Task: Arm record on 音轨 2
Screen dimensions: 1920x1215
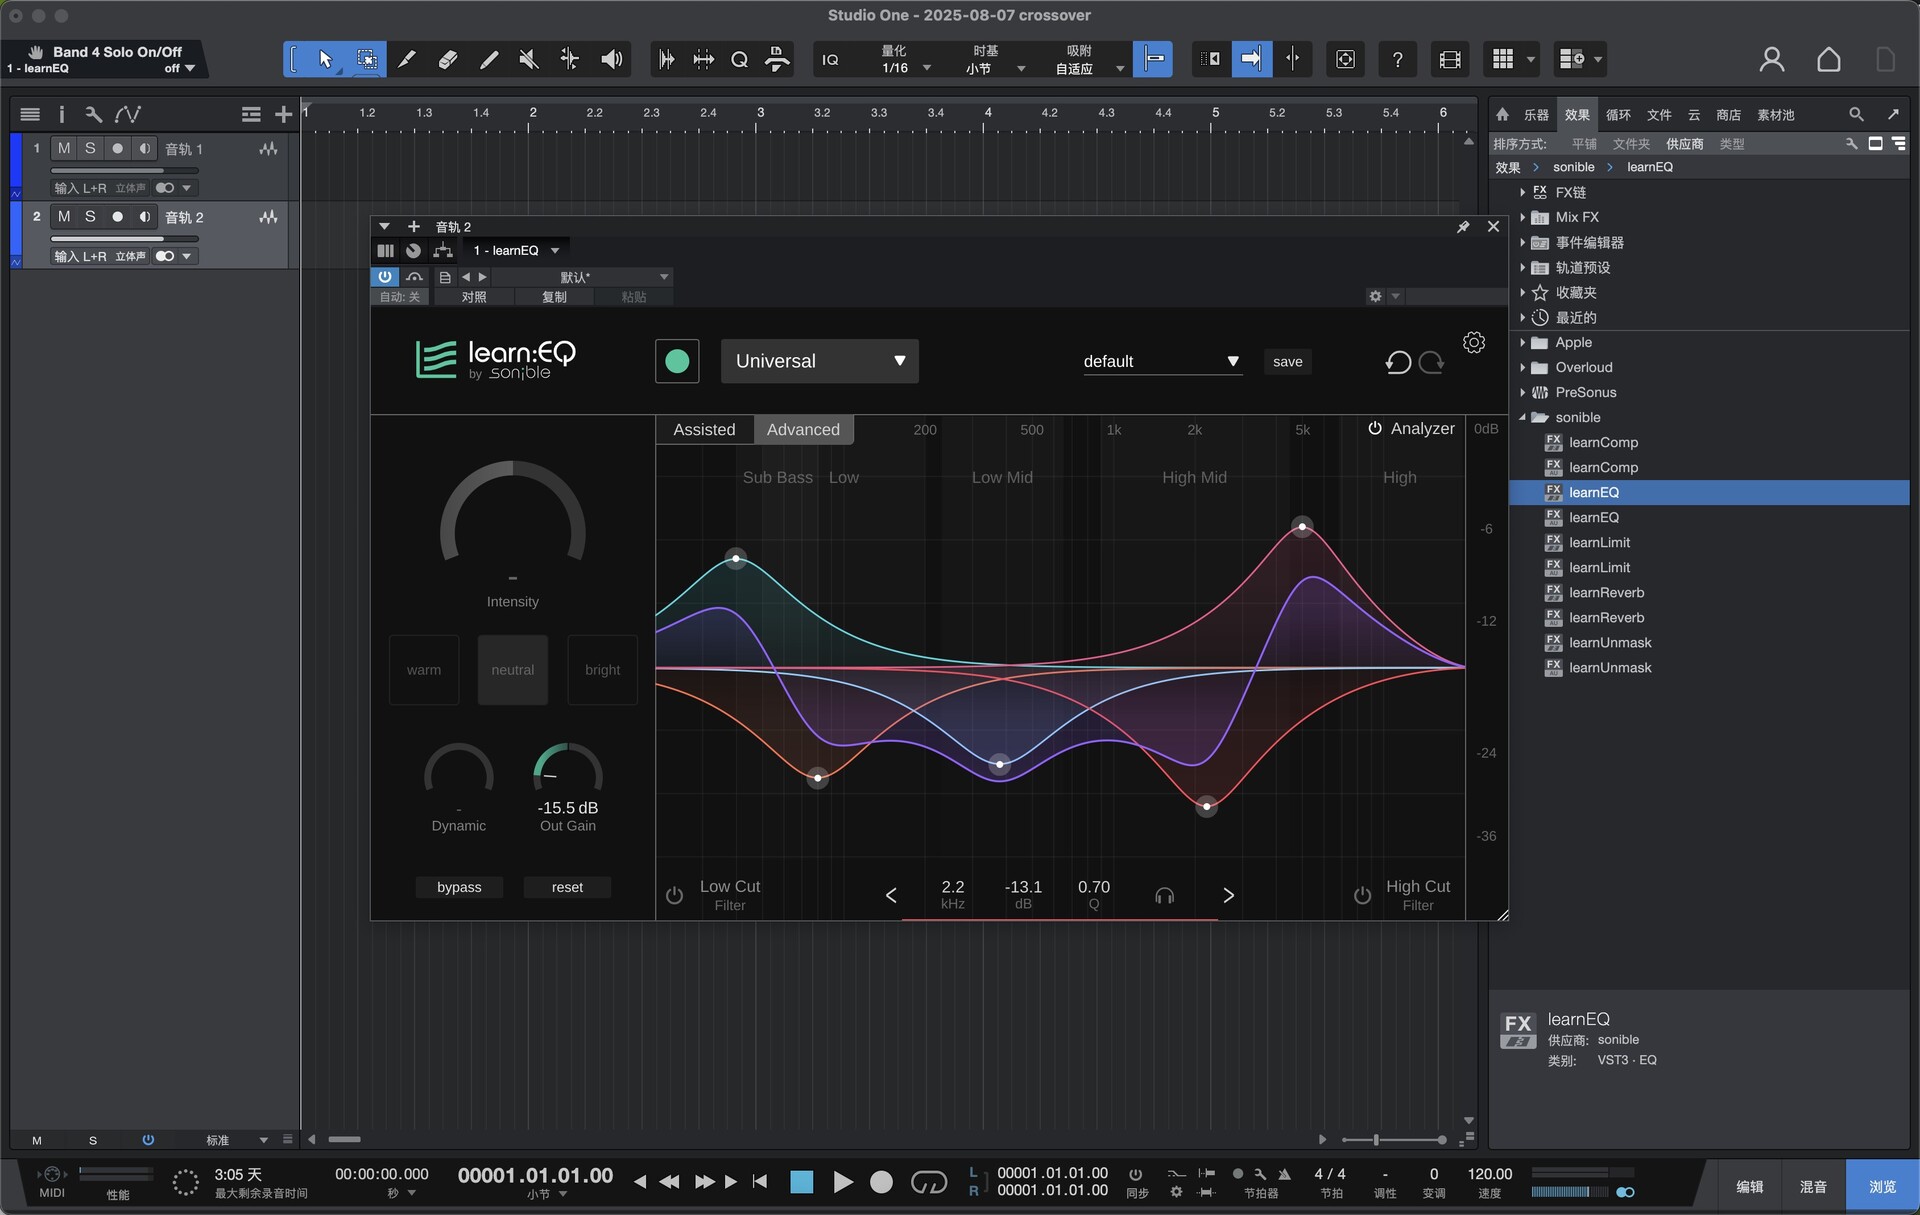Action: pyautogui.click(x=117, y=217)
